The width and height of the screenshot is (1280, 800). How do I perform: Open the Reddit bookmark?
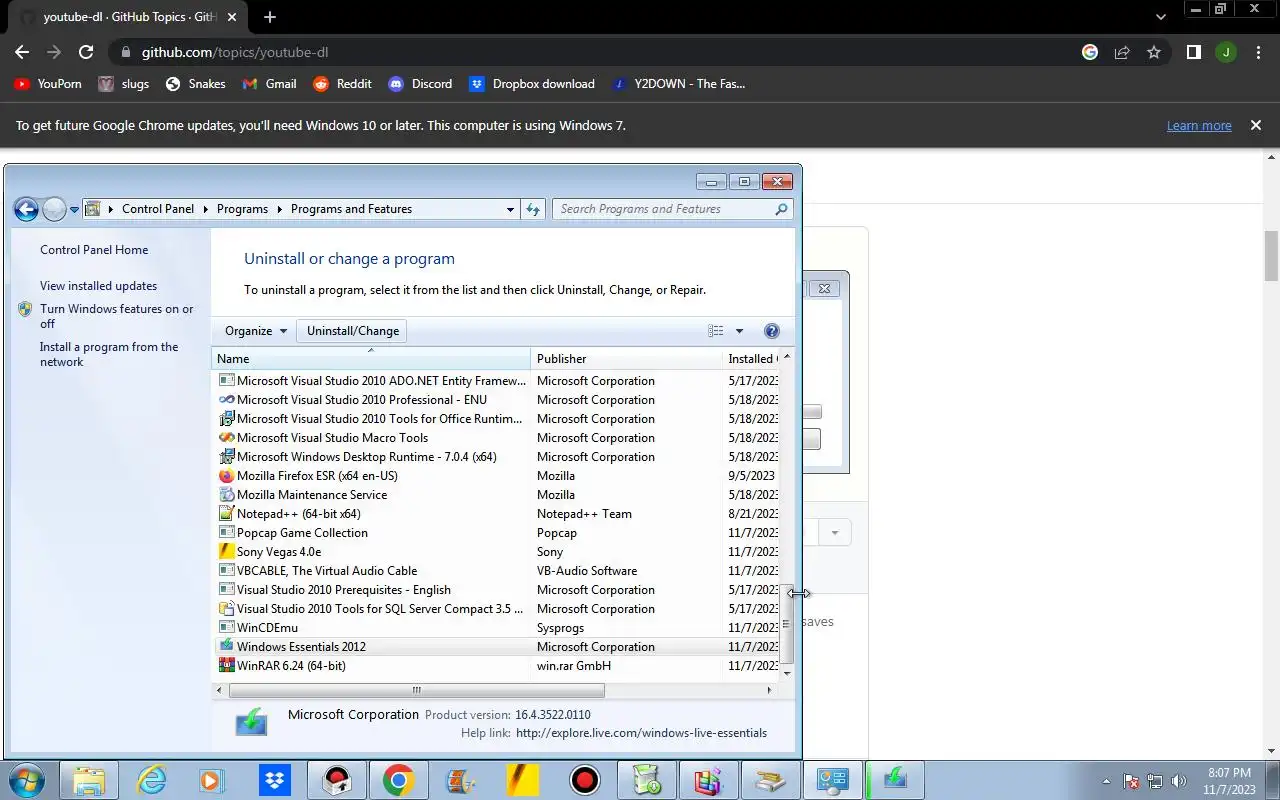343,84
